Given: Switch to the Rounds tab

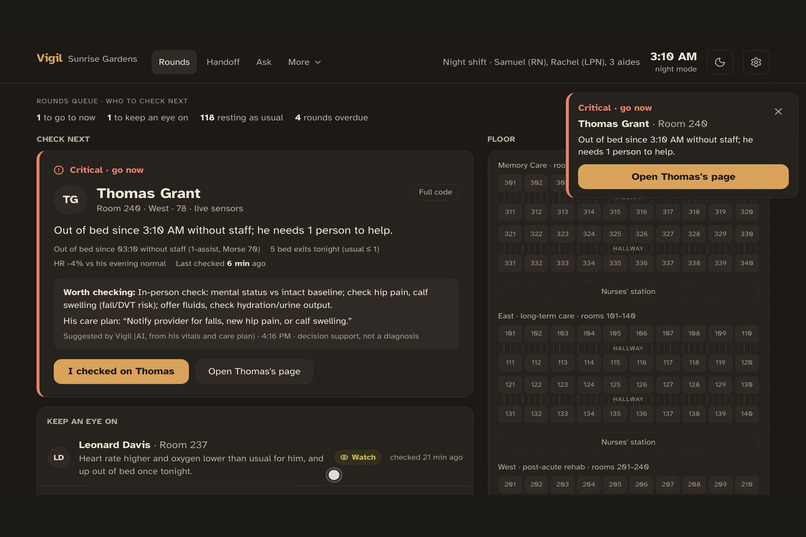Looking at the screenshot, I should 174,62.
